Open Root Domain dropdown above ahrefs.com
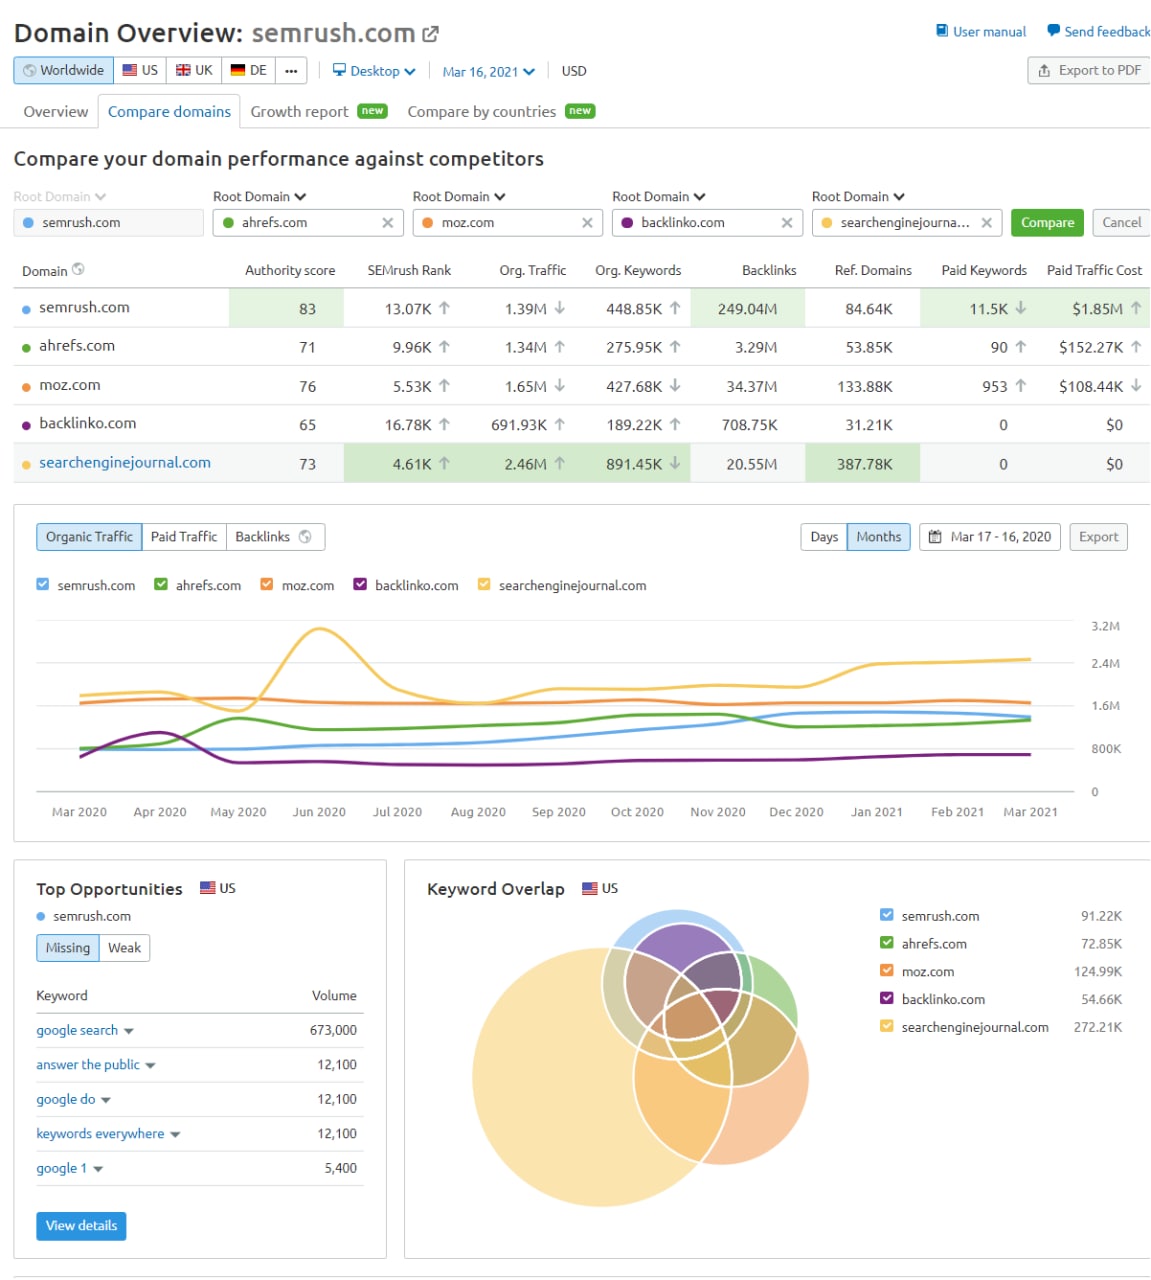This screenshot has width=1151, height=1280. click(x=260, y=197)
